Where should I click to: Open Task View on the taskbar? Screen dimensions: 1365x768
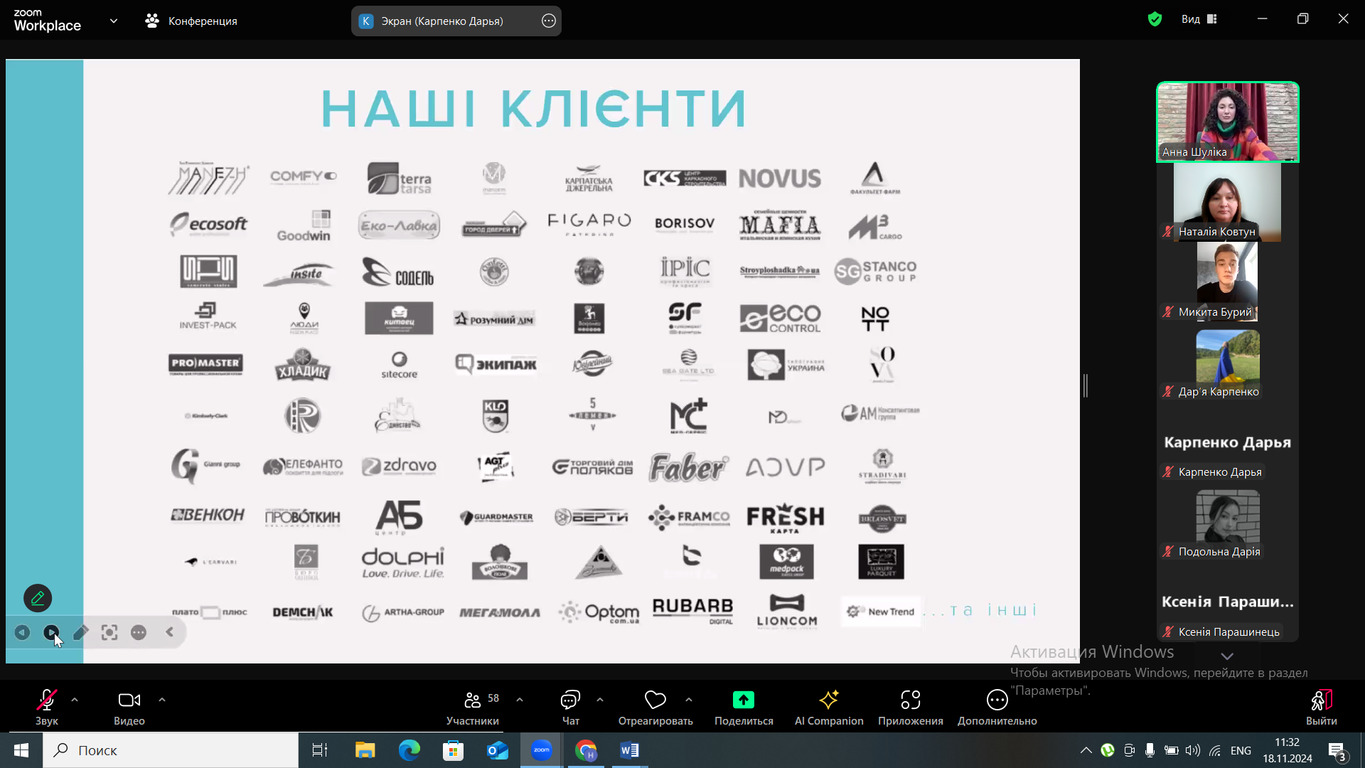coord(320,750)
